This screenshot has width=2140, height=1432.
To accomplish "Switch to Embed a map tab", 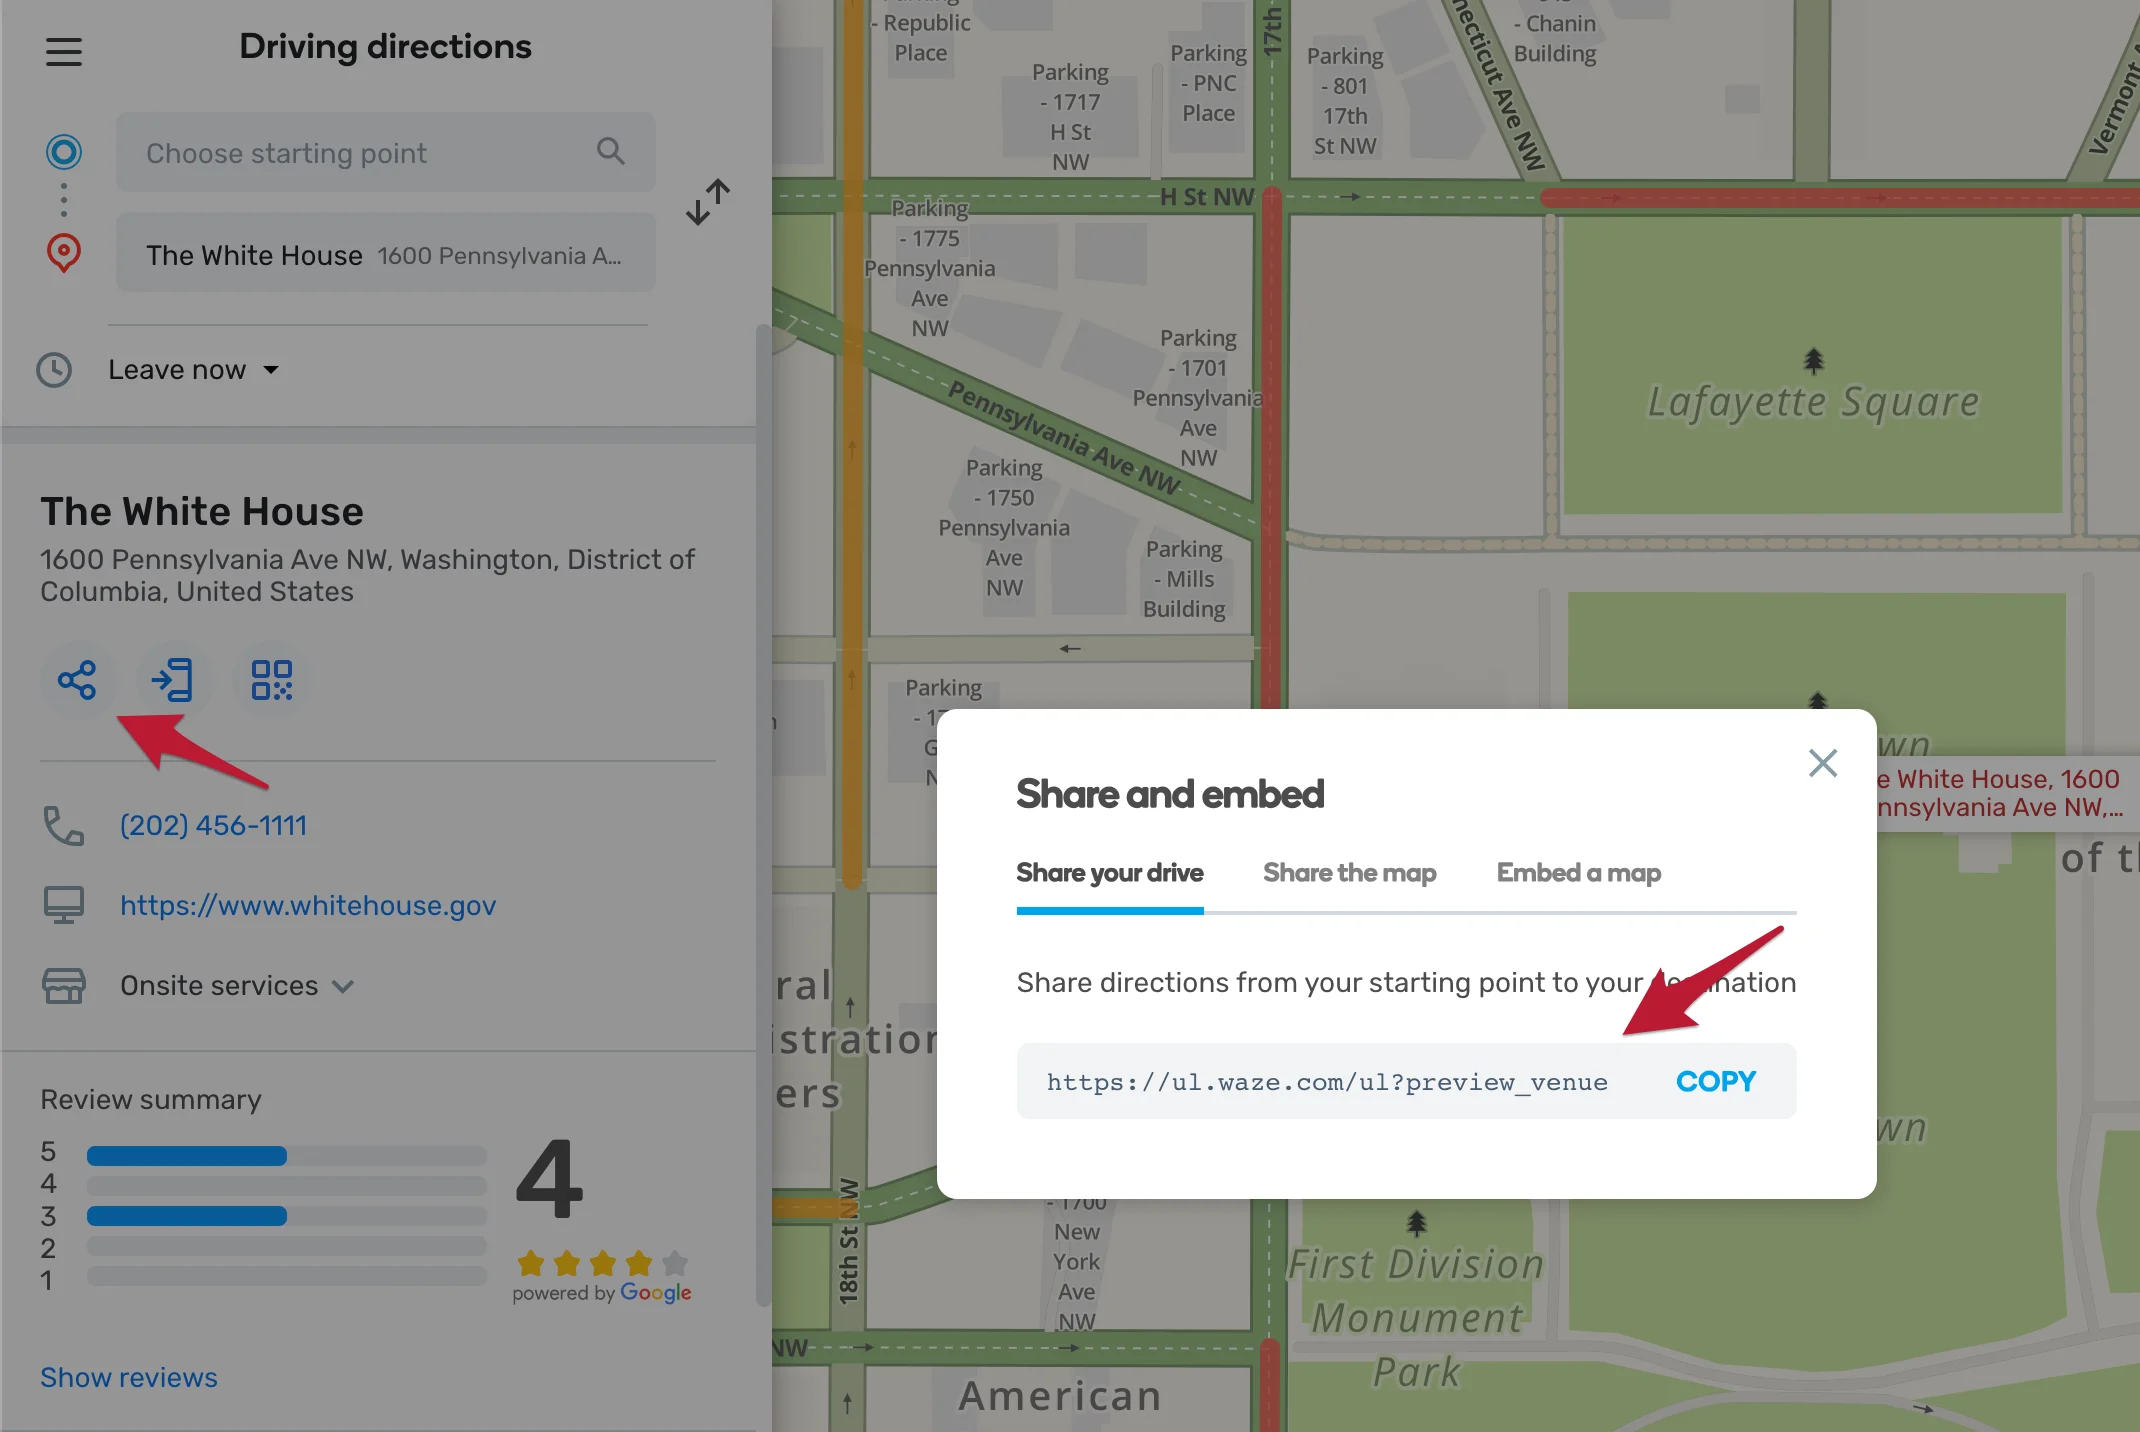I will pos(1579,873).
